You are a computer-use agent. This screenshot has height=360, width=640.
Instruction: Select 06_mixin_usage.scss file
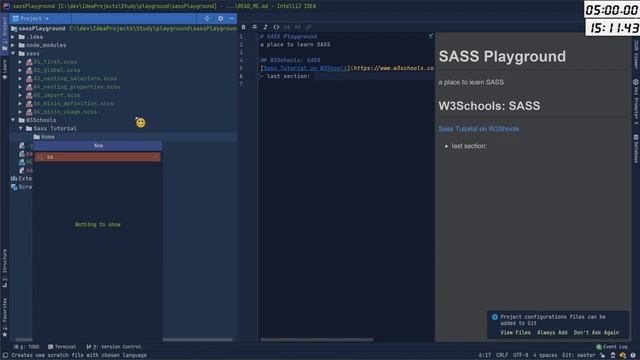(x=65, y=112)
